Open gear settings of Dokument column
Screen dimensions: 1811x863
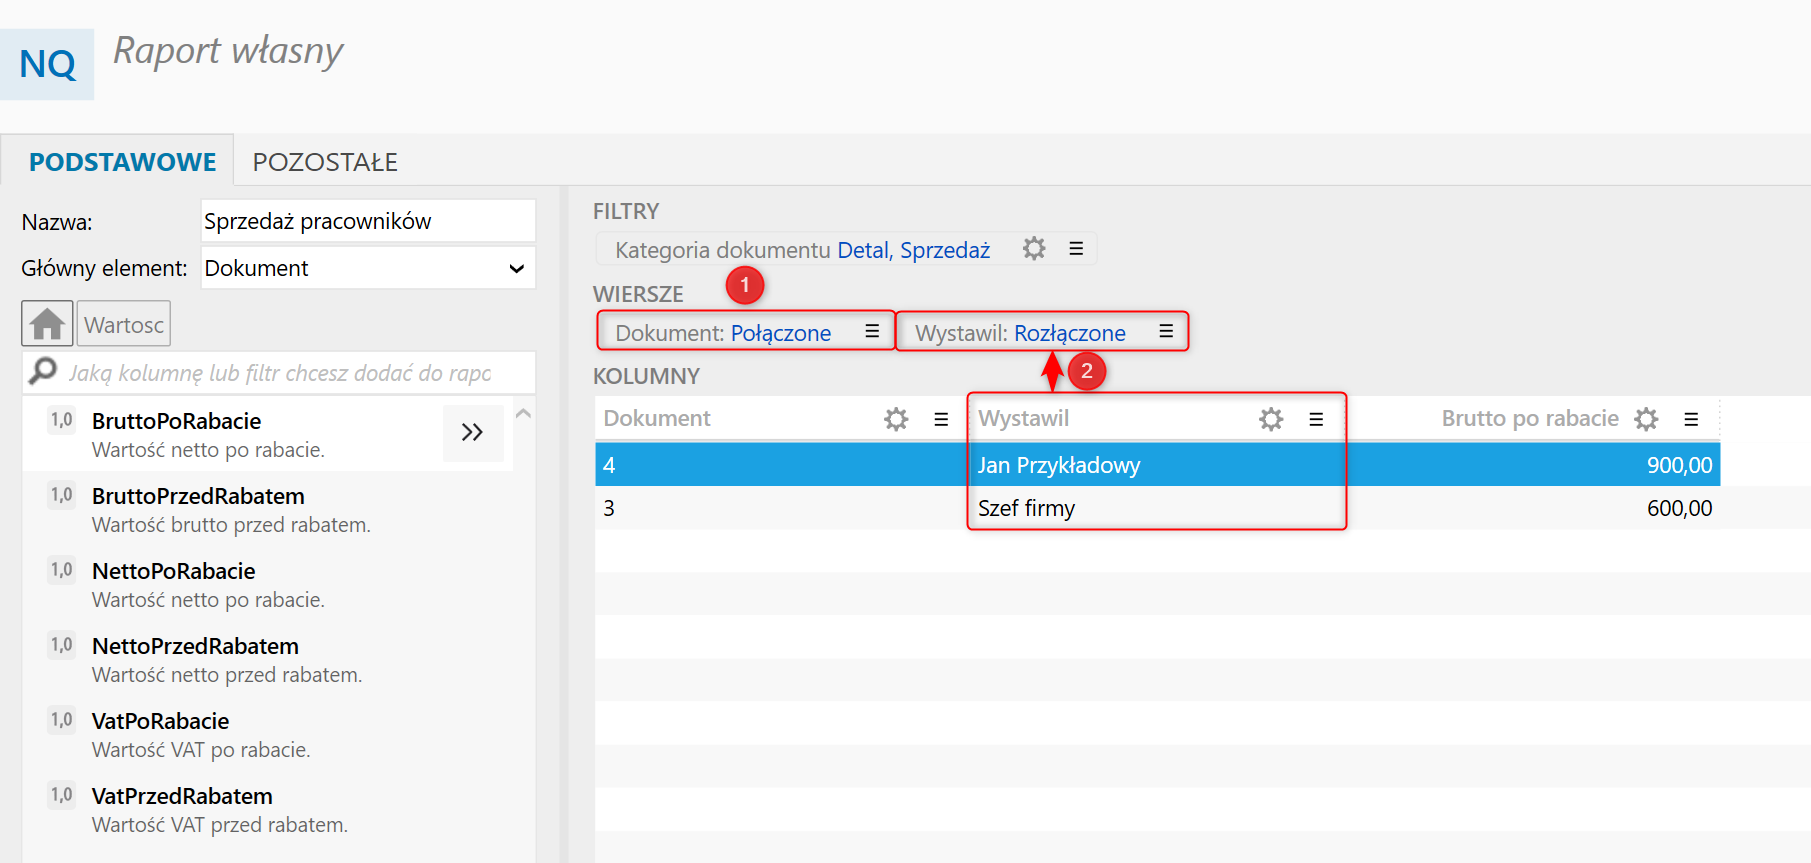(896, 419)
